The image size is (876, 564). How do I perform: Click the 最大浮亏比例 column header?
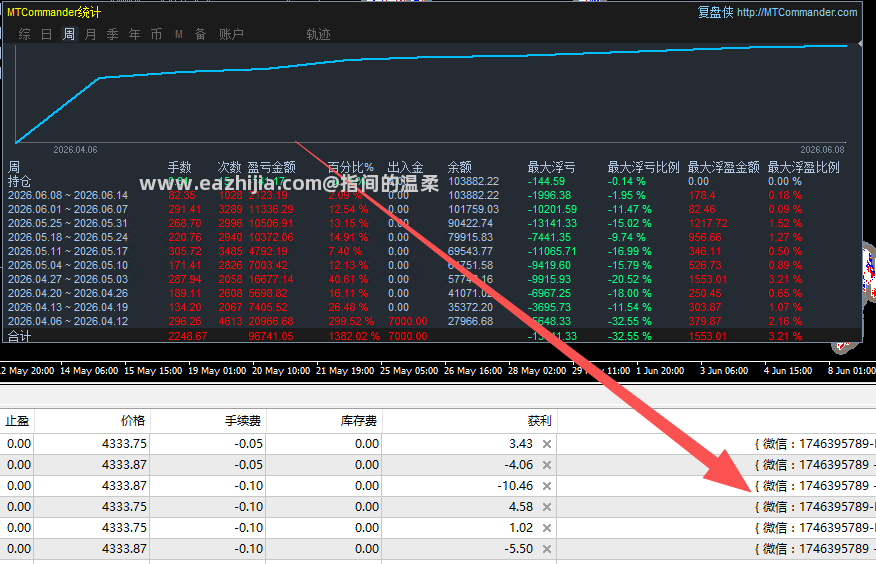644,167
